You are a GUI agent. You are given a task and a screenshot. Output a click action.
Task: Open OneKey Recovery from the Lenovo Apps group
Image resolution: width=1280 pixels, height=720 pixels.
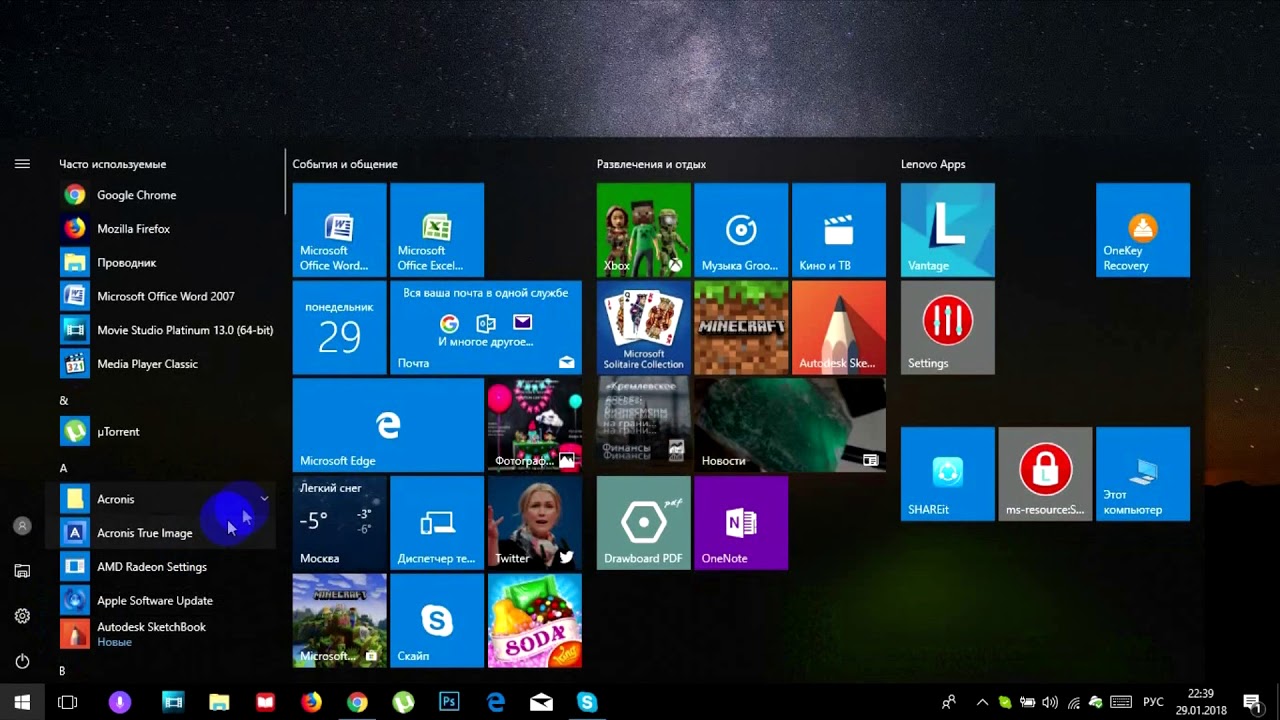pos(1142,229)
